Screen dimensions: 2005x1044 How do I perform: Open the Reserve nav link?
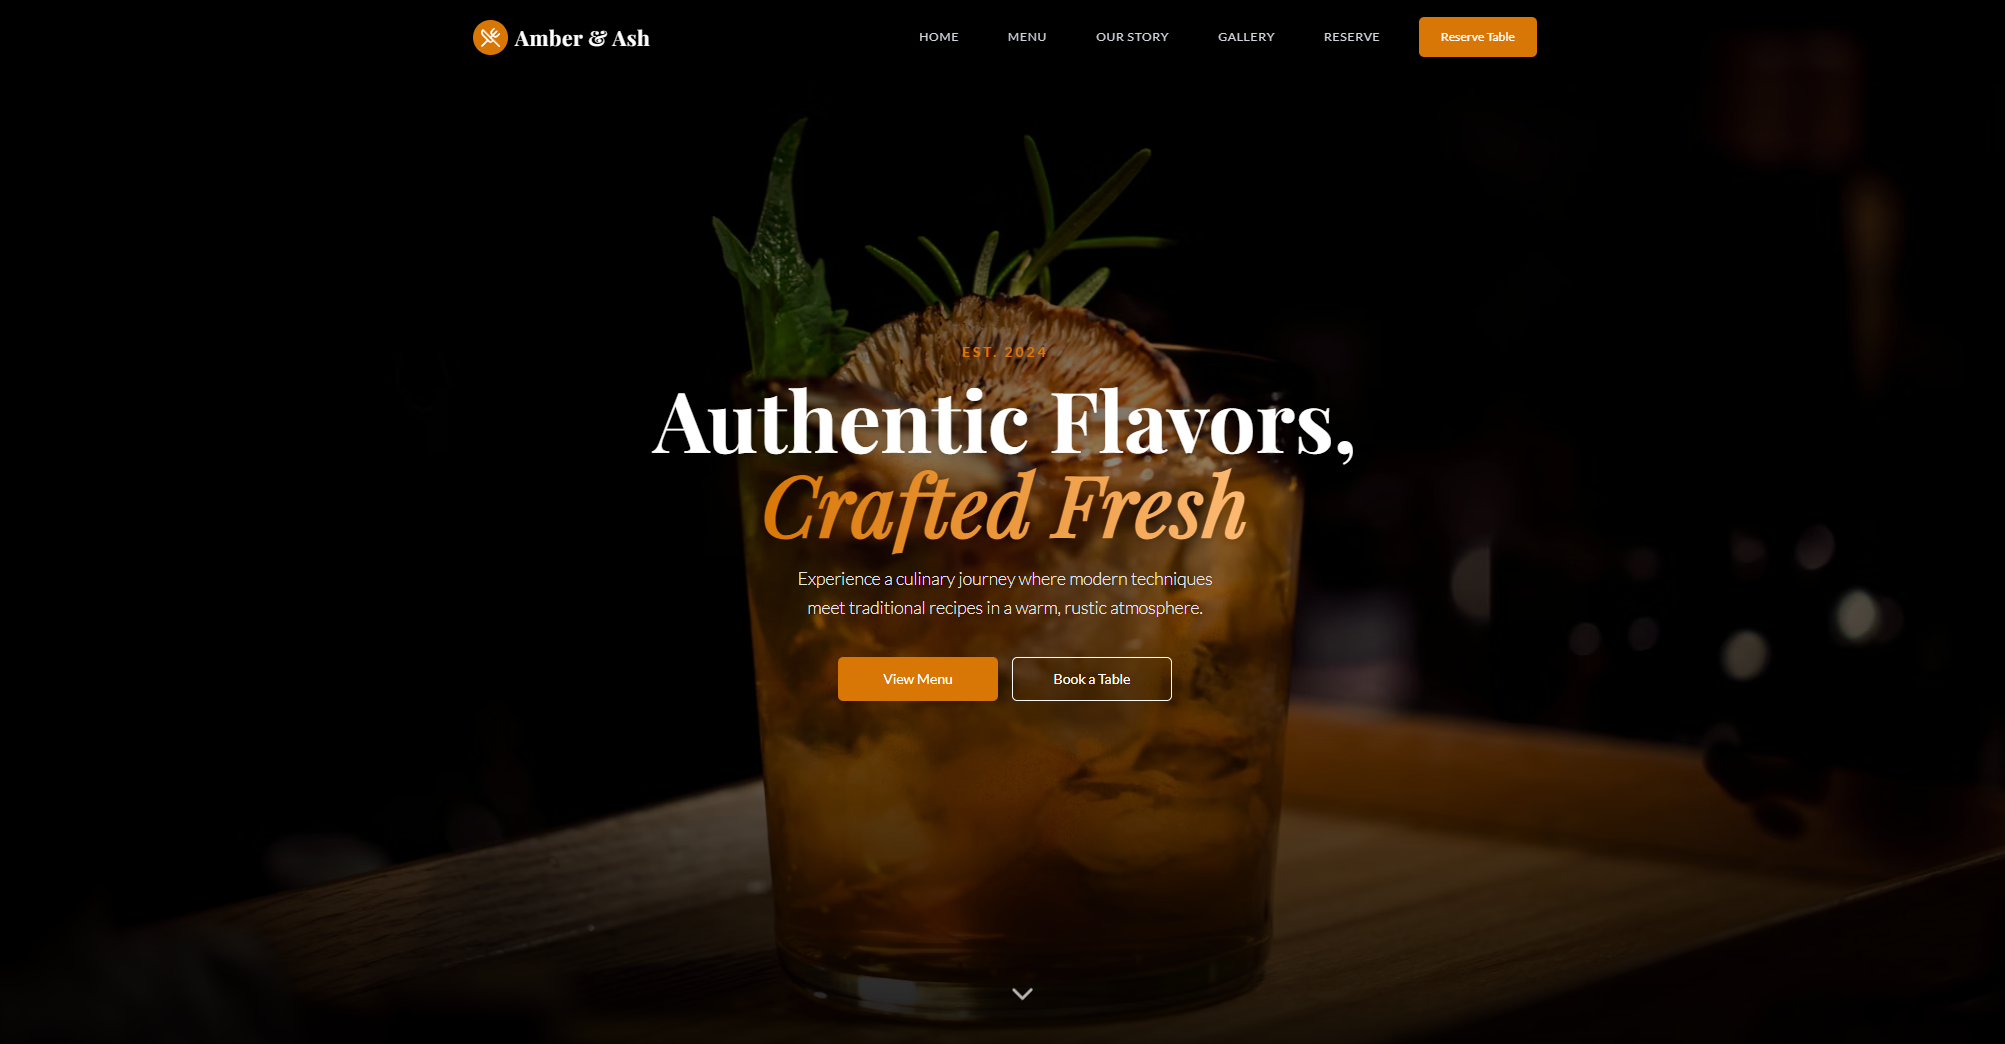(x=1351, y=37)
